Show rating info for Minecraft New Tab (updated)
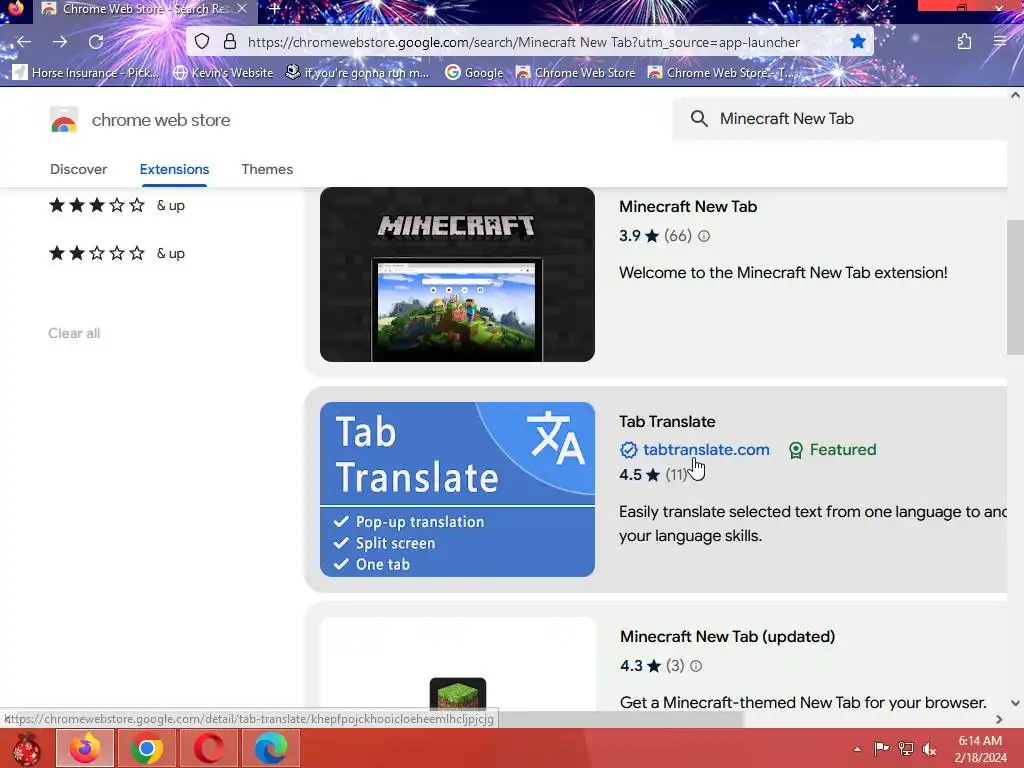 pyautogui.click(x=696, y=665)
